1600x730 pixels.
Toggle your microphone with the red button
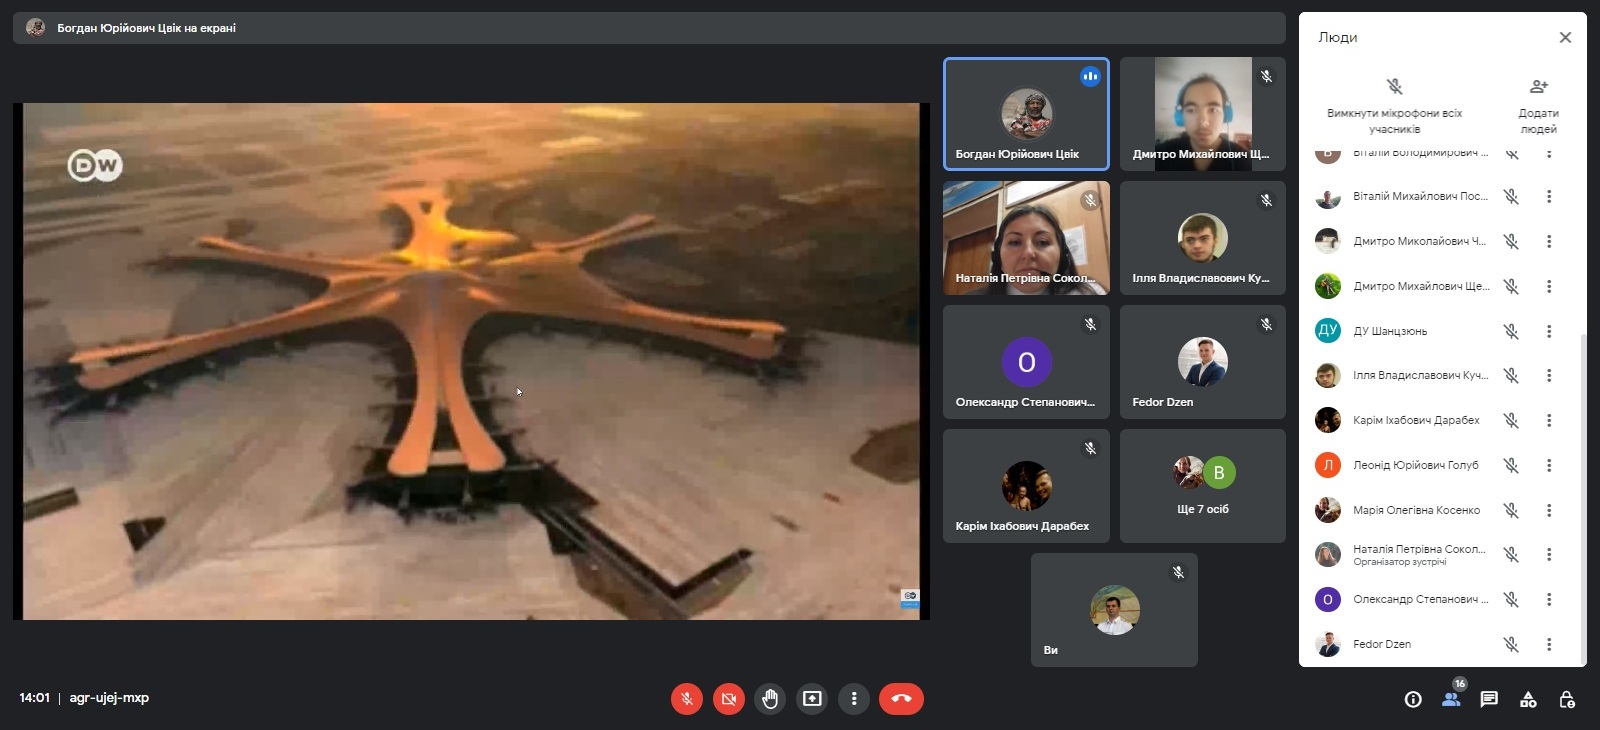[x=686, y=699]
